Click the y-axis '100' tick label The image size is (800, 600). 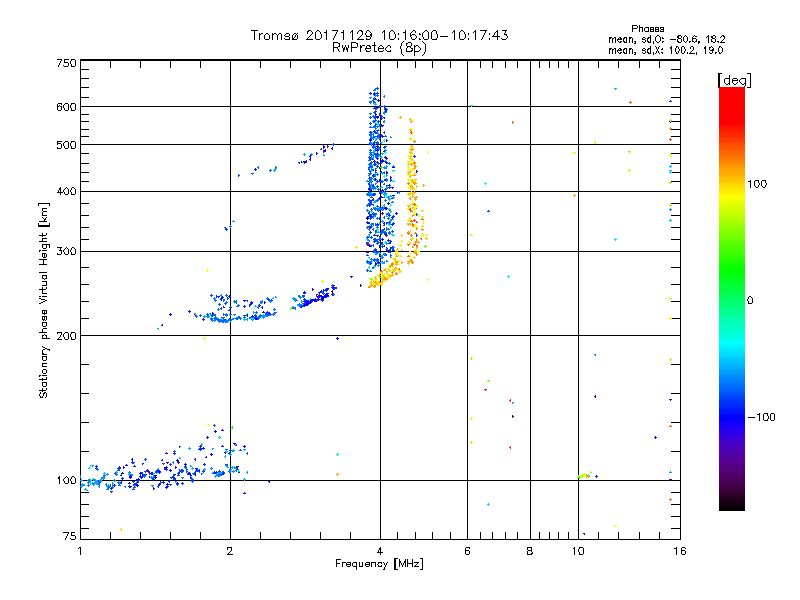coord(66,480)
